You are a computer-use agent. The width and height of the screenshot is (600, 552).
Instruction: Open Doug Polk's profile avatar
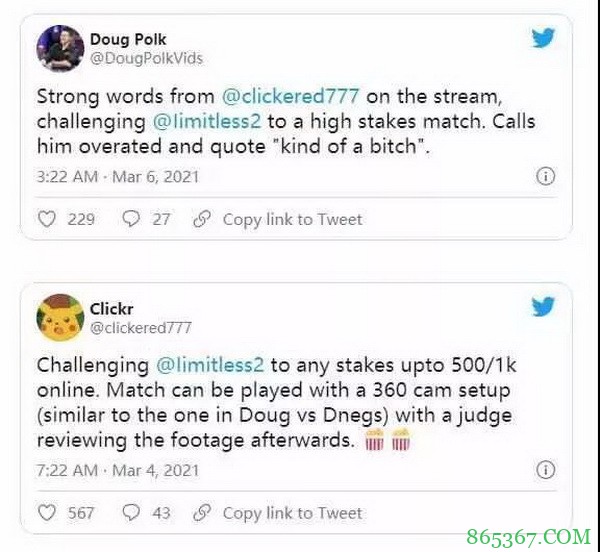pyautogui.click(x=60, y=48)
